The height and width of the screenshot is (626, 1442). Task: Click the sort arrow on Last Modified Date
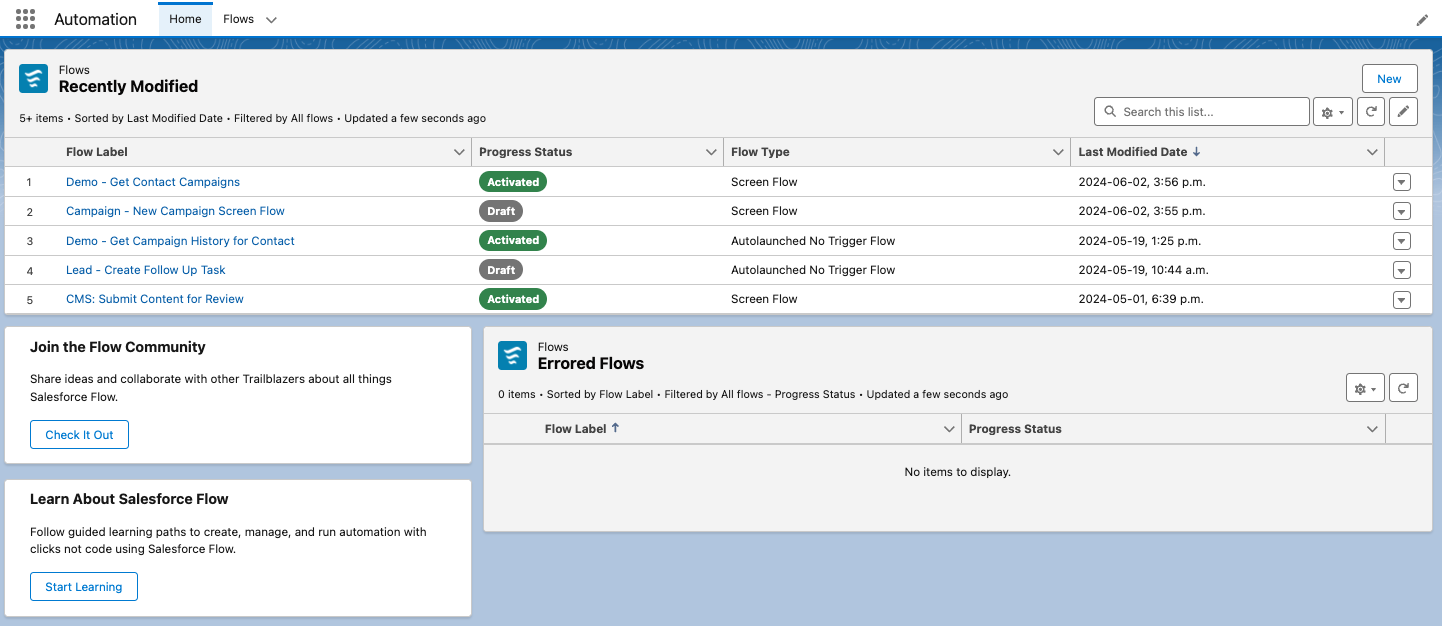click(1197, 152)
